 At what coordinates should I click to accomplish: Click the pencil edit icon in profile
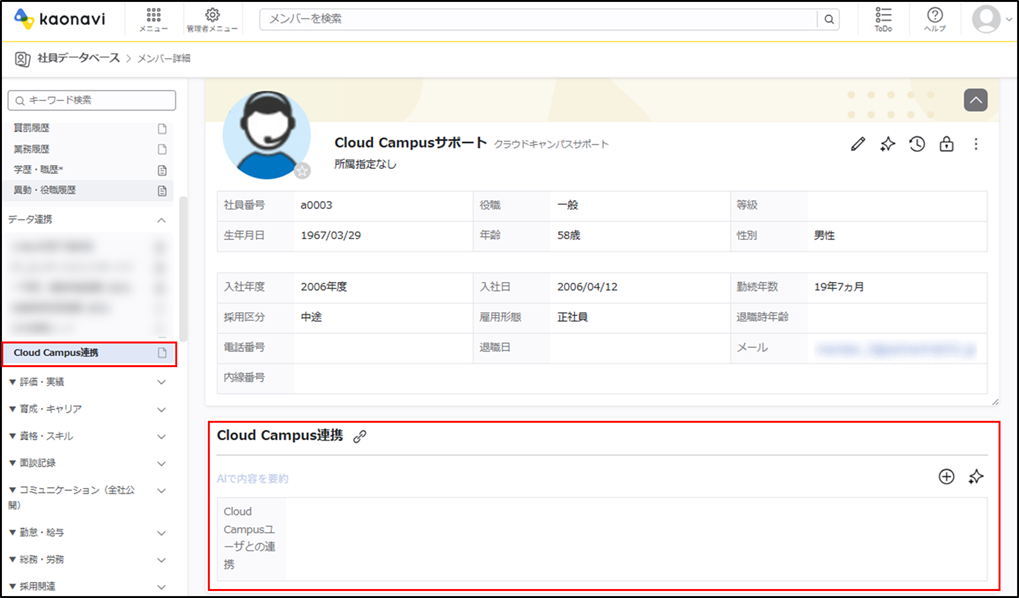(x=858, y=144)
